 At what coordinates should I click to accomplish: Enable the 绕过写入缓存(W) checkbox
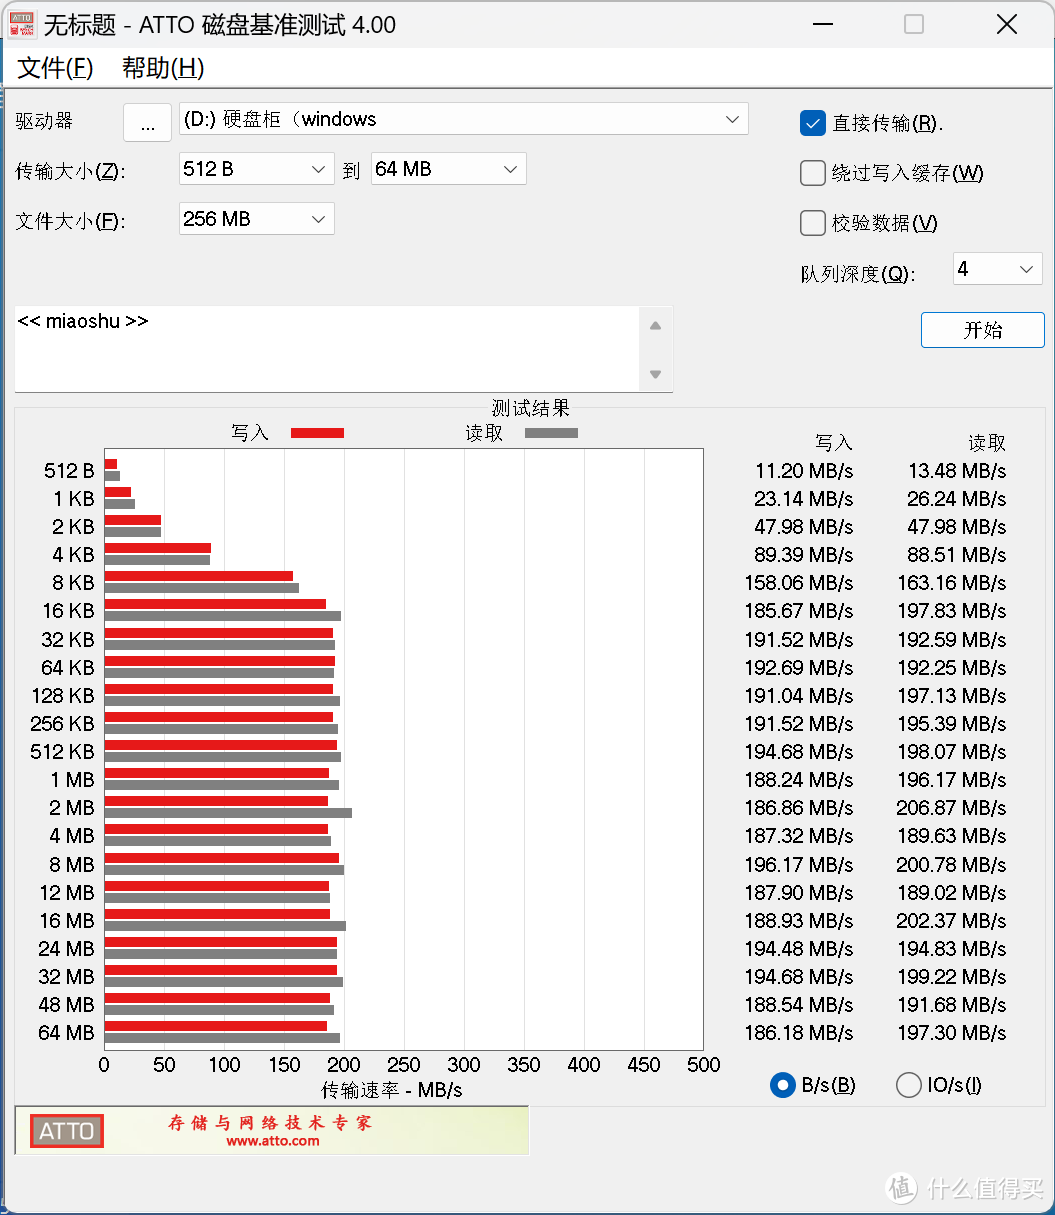point(813,173)
